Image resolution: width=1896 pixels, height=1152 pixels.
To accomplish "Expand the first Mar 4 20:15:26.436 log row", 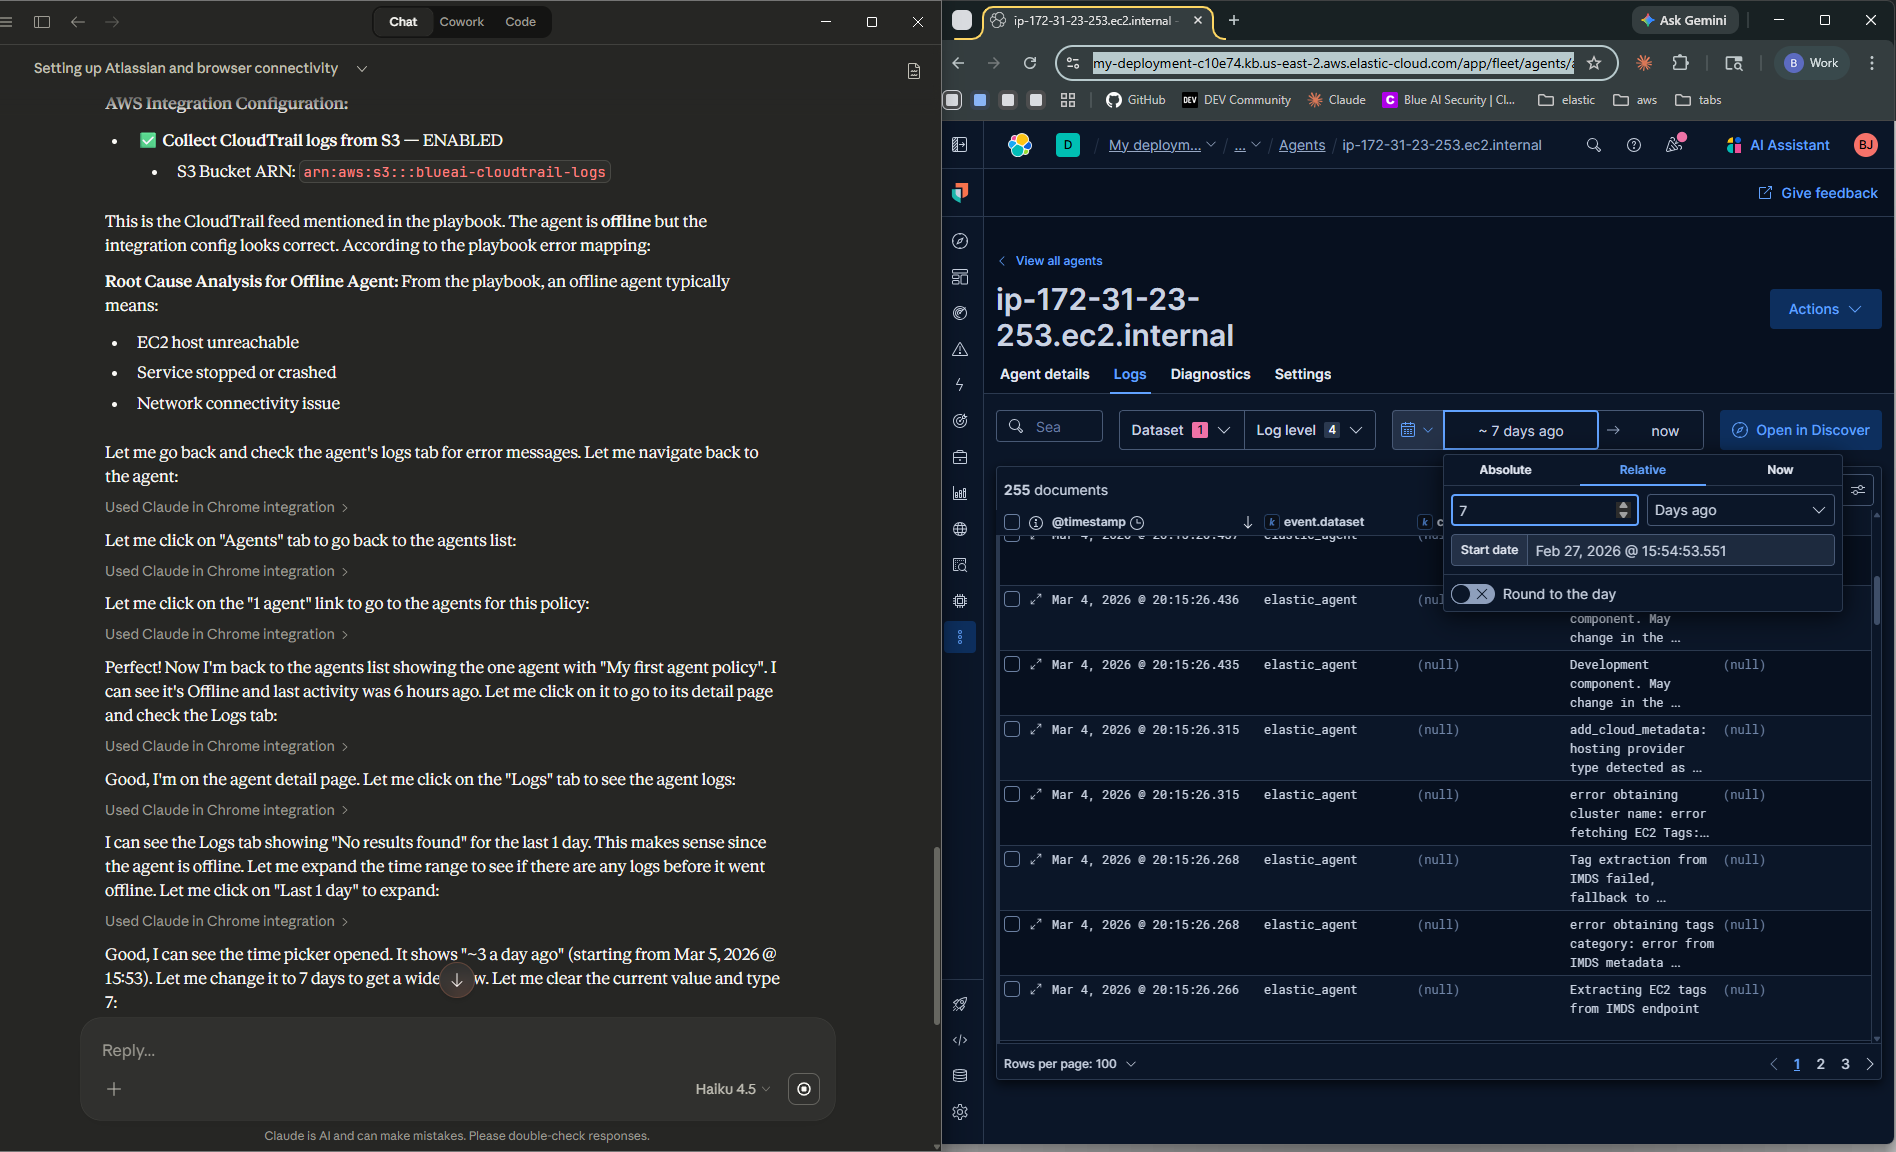I will [x=1036, y=600].
